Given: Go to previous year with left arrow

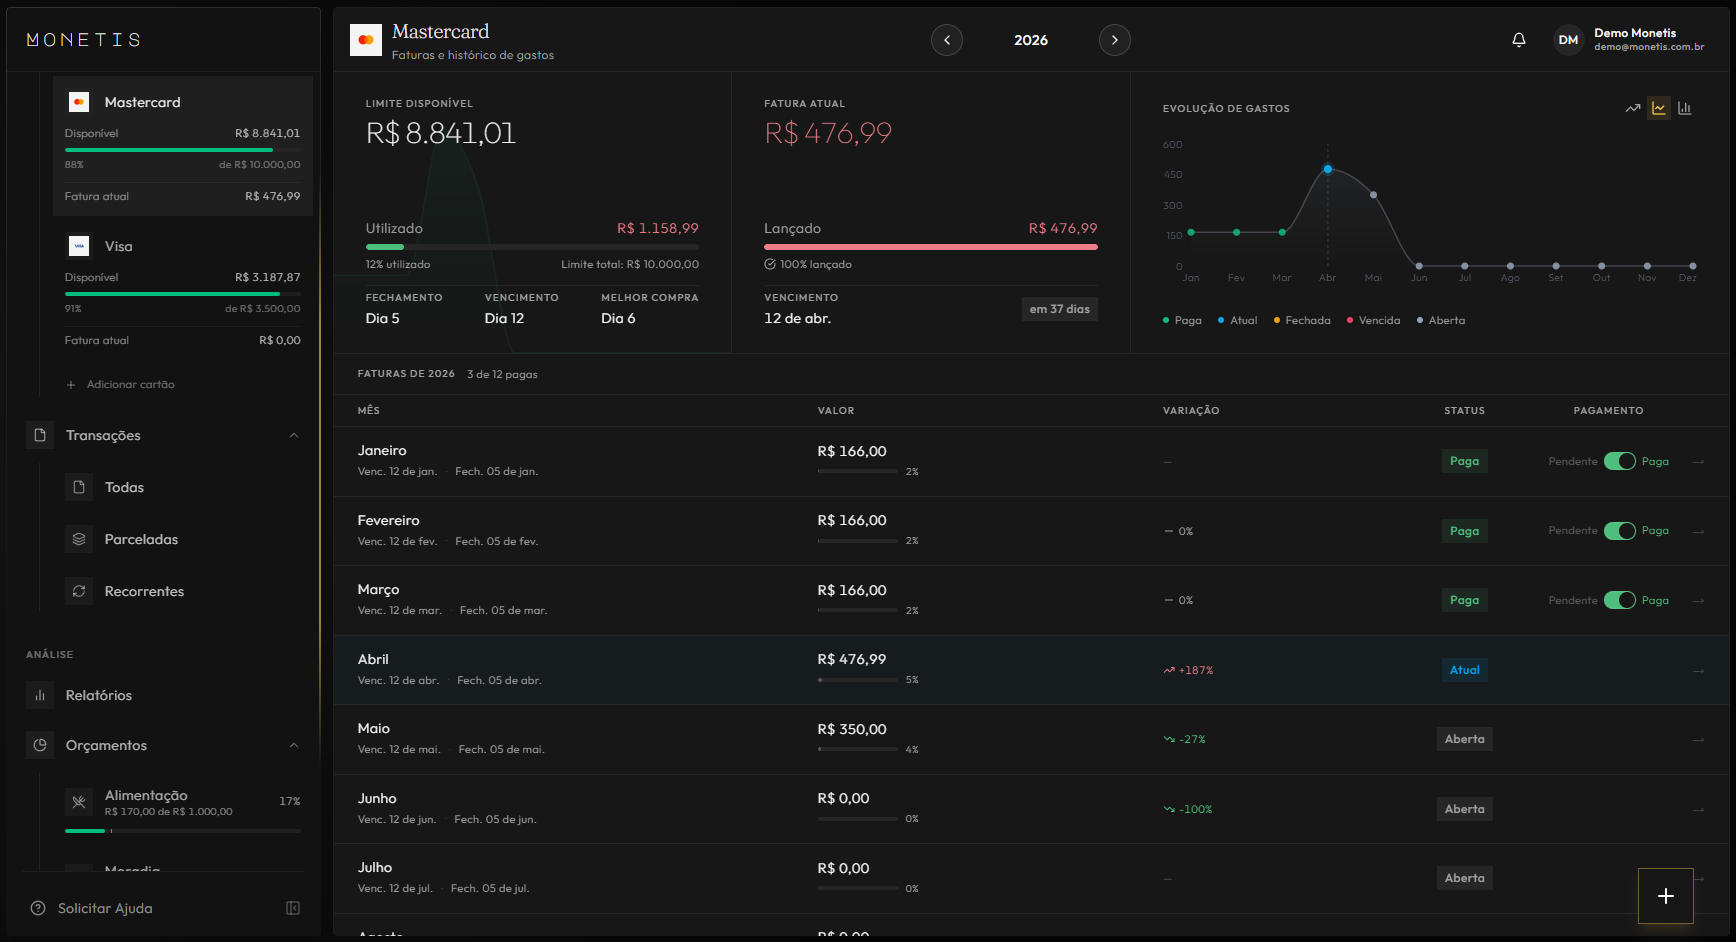Looking at the screenshot, I should (x=947, y=40).
